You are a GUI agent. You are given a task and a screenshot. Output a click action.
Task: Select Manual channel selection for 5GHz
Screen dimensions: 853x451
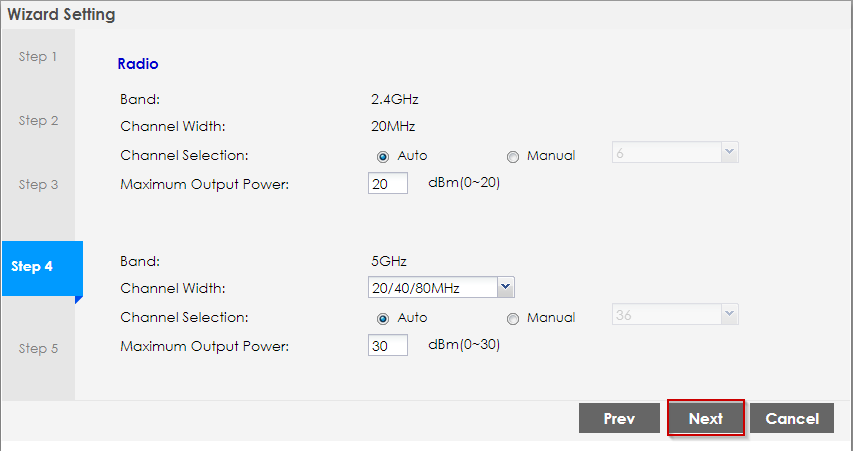[514, 318]
